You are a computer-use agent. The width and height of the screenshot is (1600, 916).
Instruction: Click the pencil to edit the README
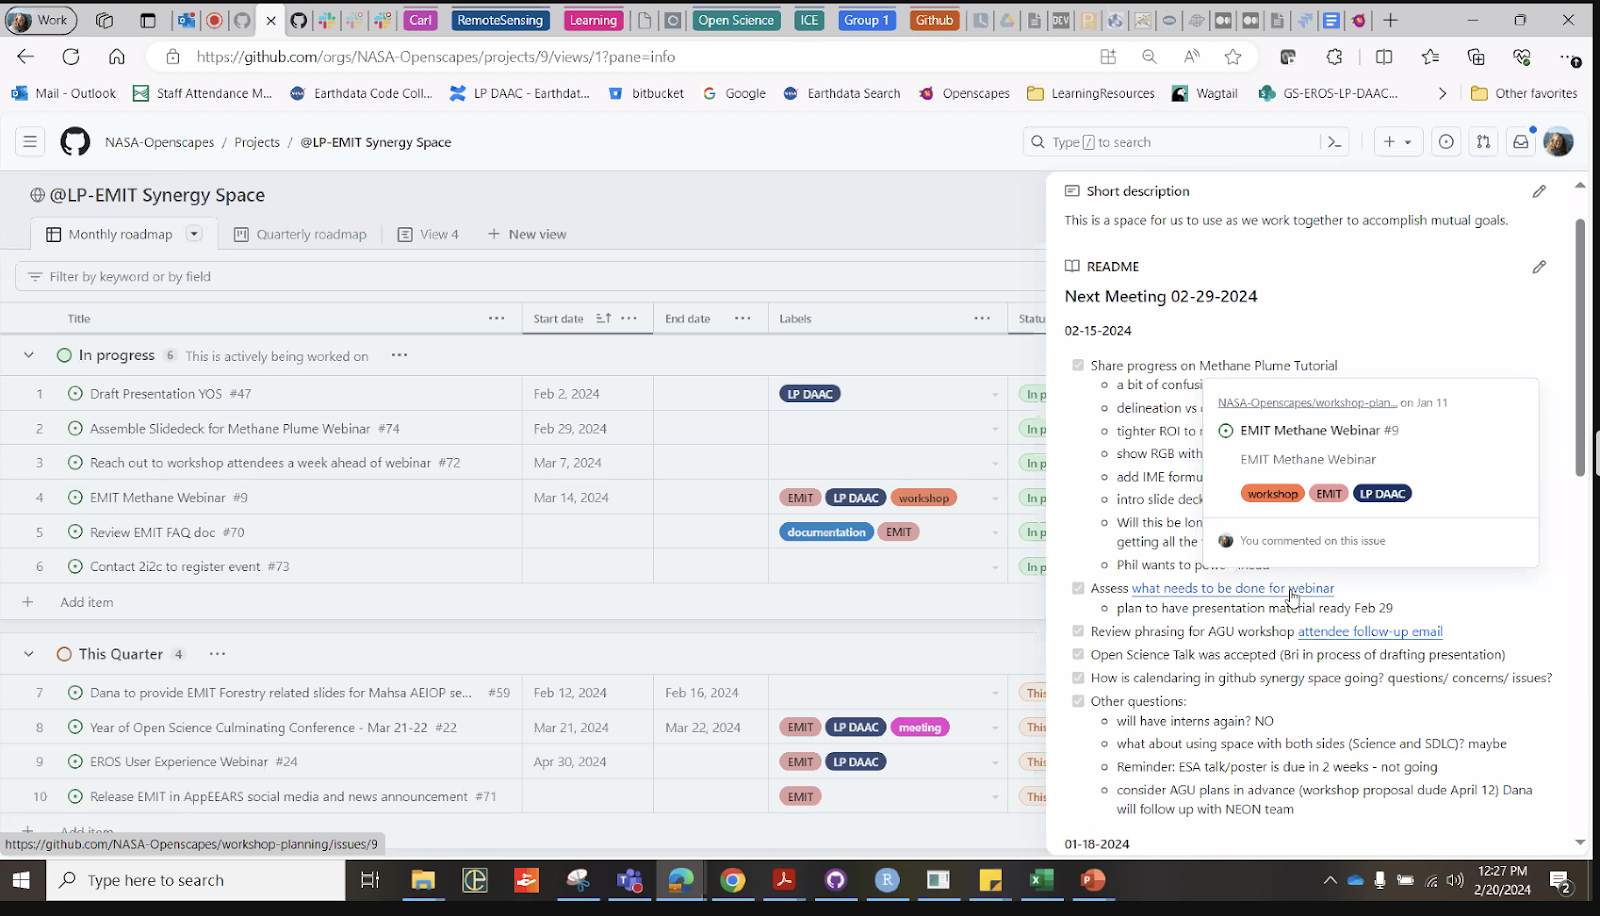(x=1539, y=266)
